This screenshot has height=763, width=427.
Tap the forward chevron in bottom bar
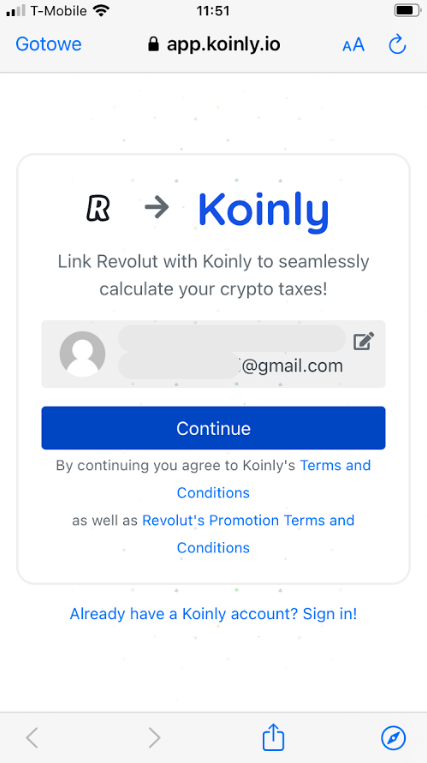coord(154,738)
